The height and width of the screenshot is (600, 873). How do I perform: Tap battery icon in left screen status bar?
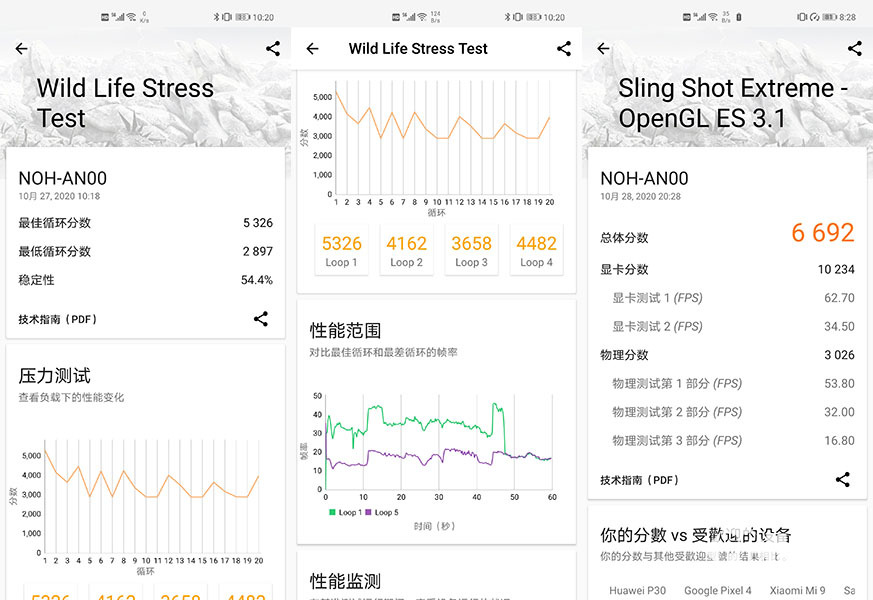click(242, 17)
